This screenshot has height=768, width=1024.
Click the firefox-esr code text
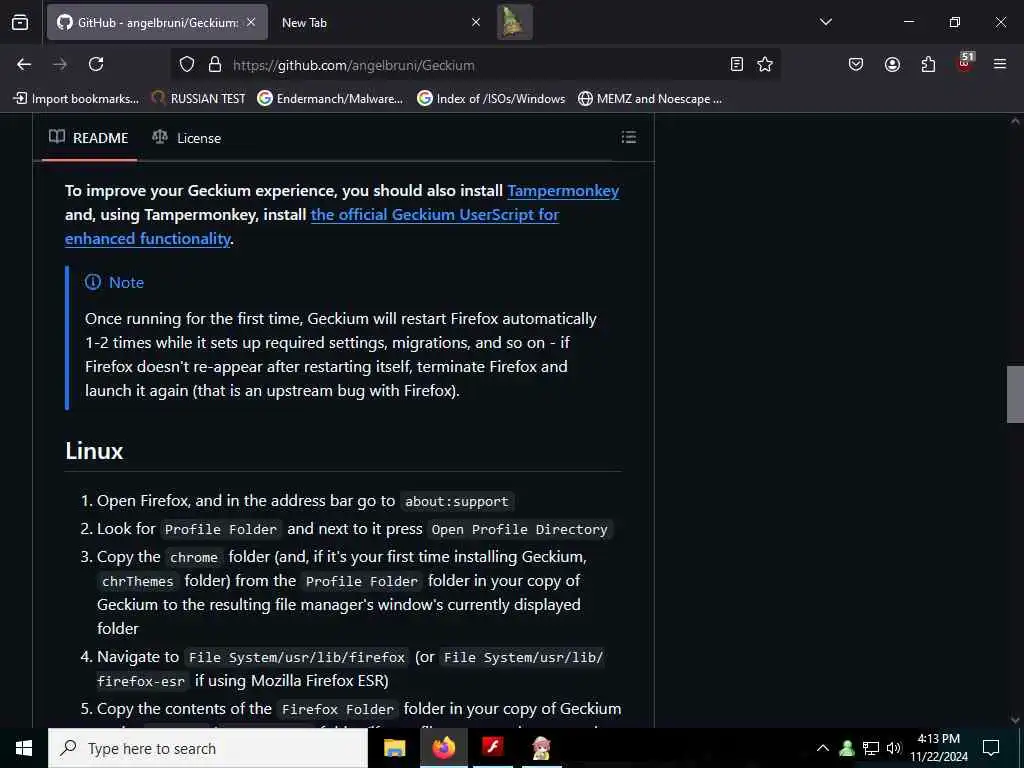click(141, 681)
